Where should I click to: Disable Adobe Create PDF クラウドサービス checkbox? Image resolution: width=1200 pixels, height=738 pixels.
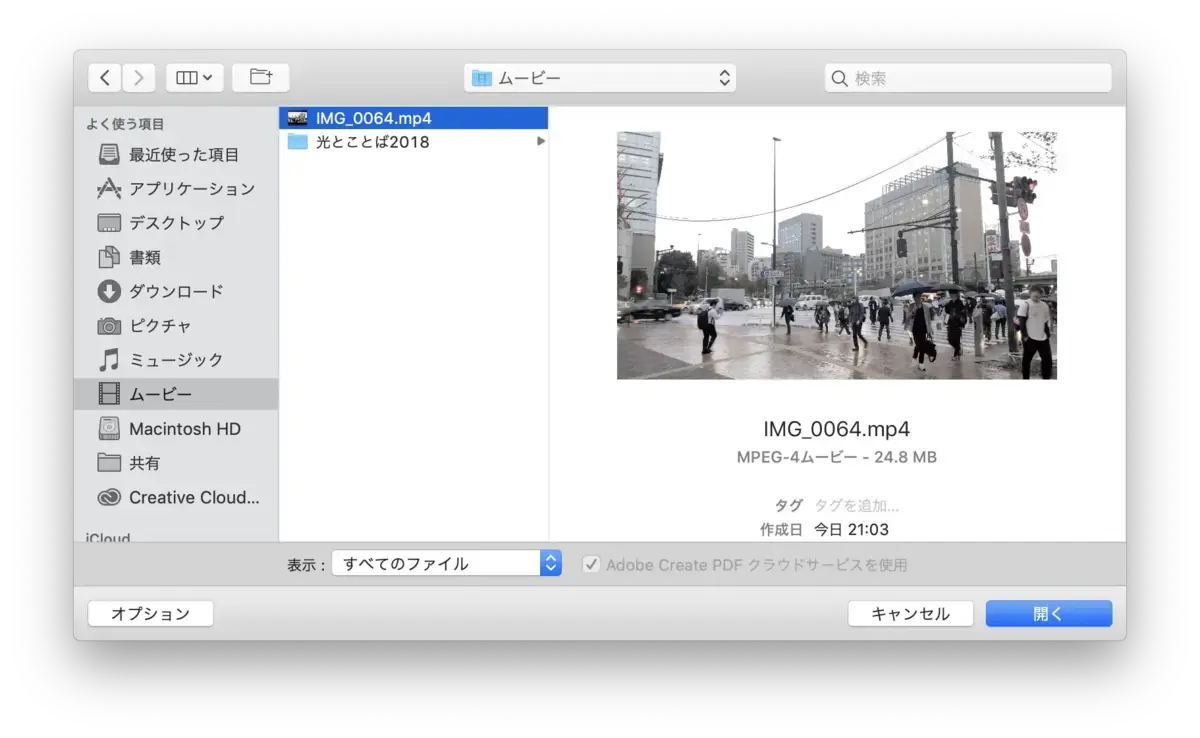(x=591, y=564)
